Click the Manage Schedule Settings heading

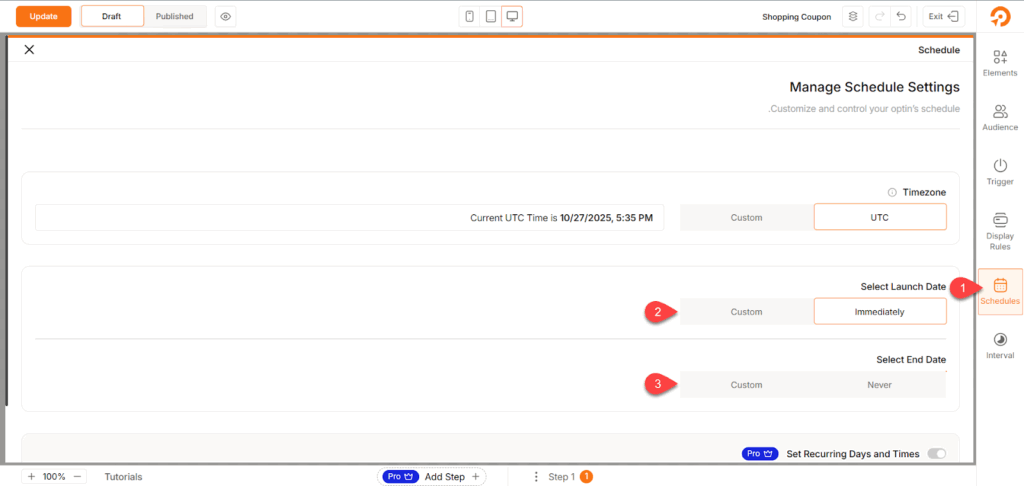(x=874, y=87)
